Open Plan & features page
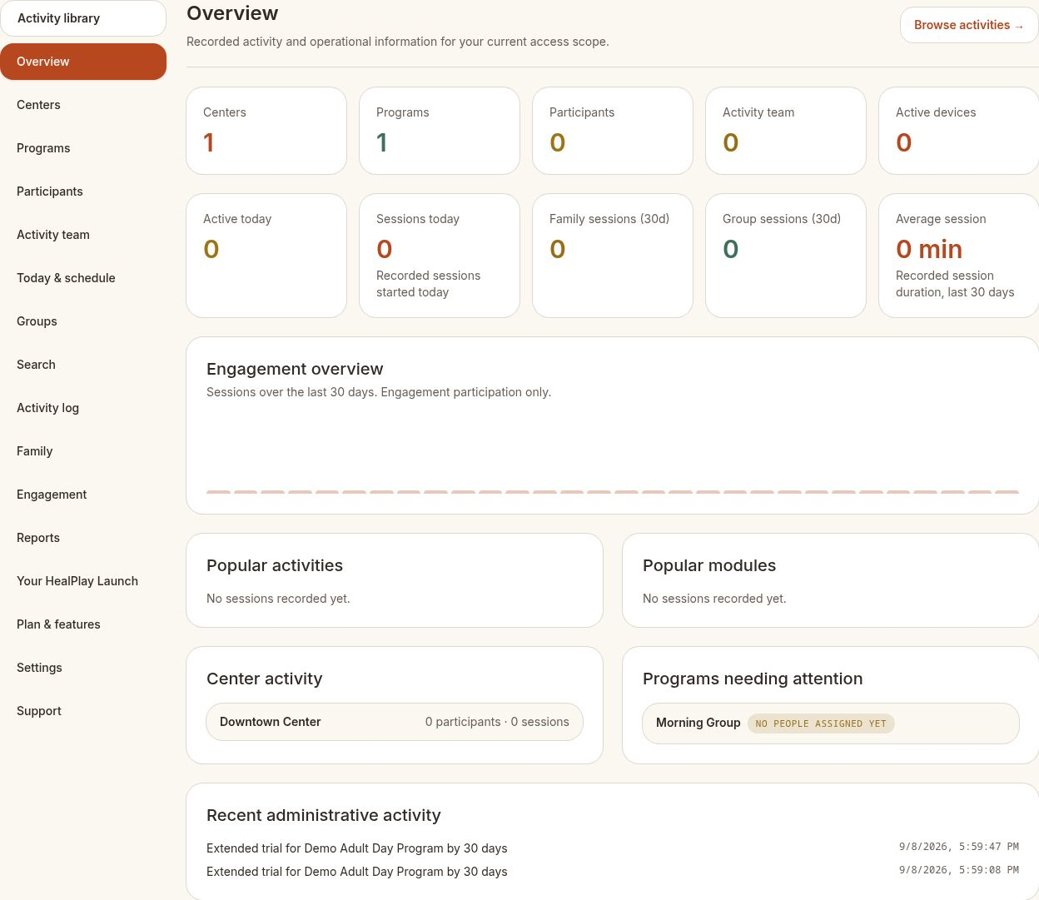1039x900 pixels. tap(83, 624)
